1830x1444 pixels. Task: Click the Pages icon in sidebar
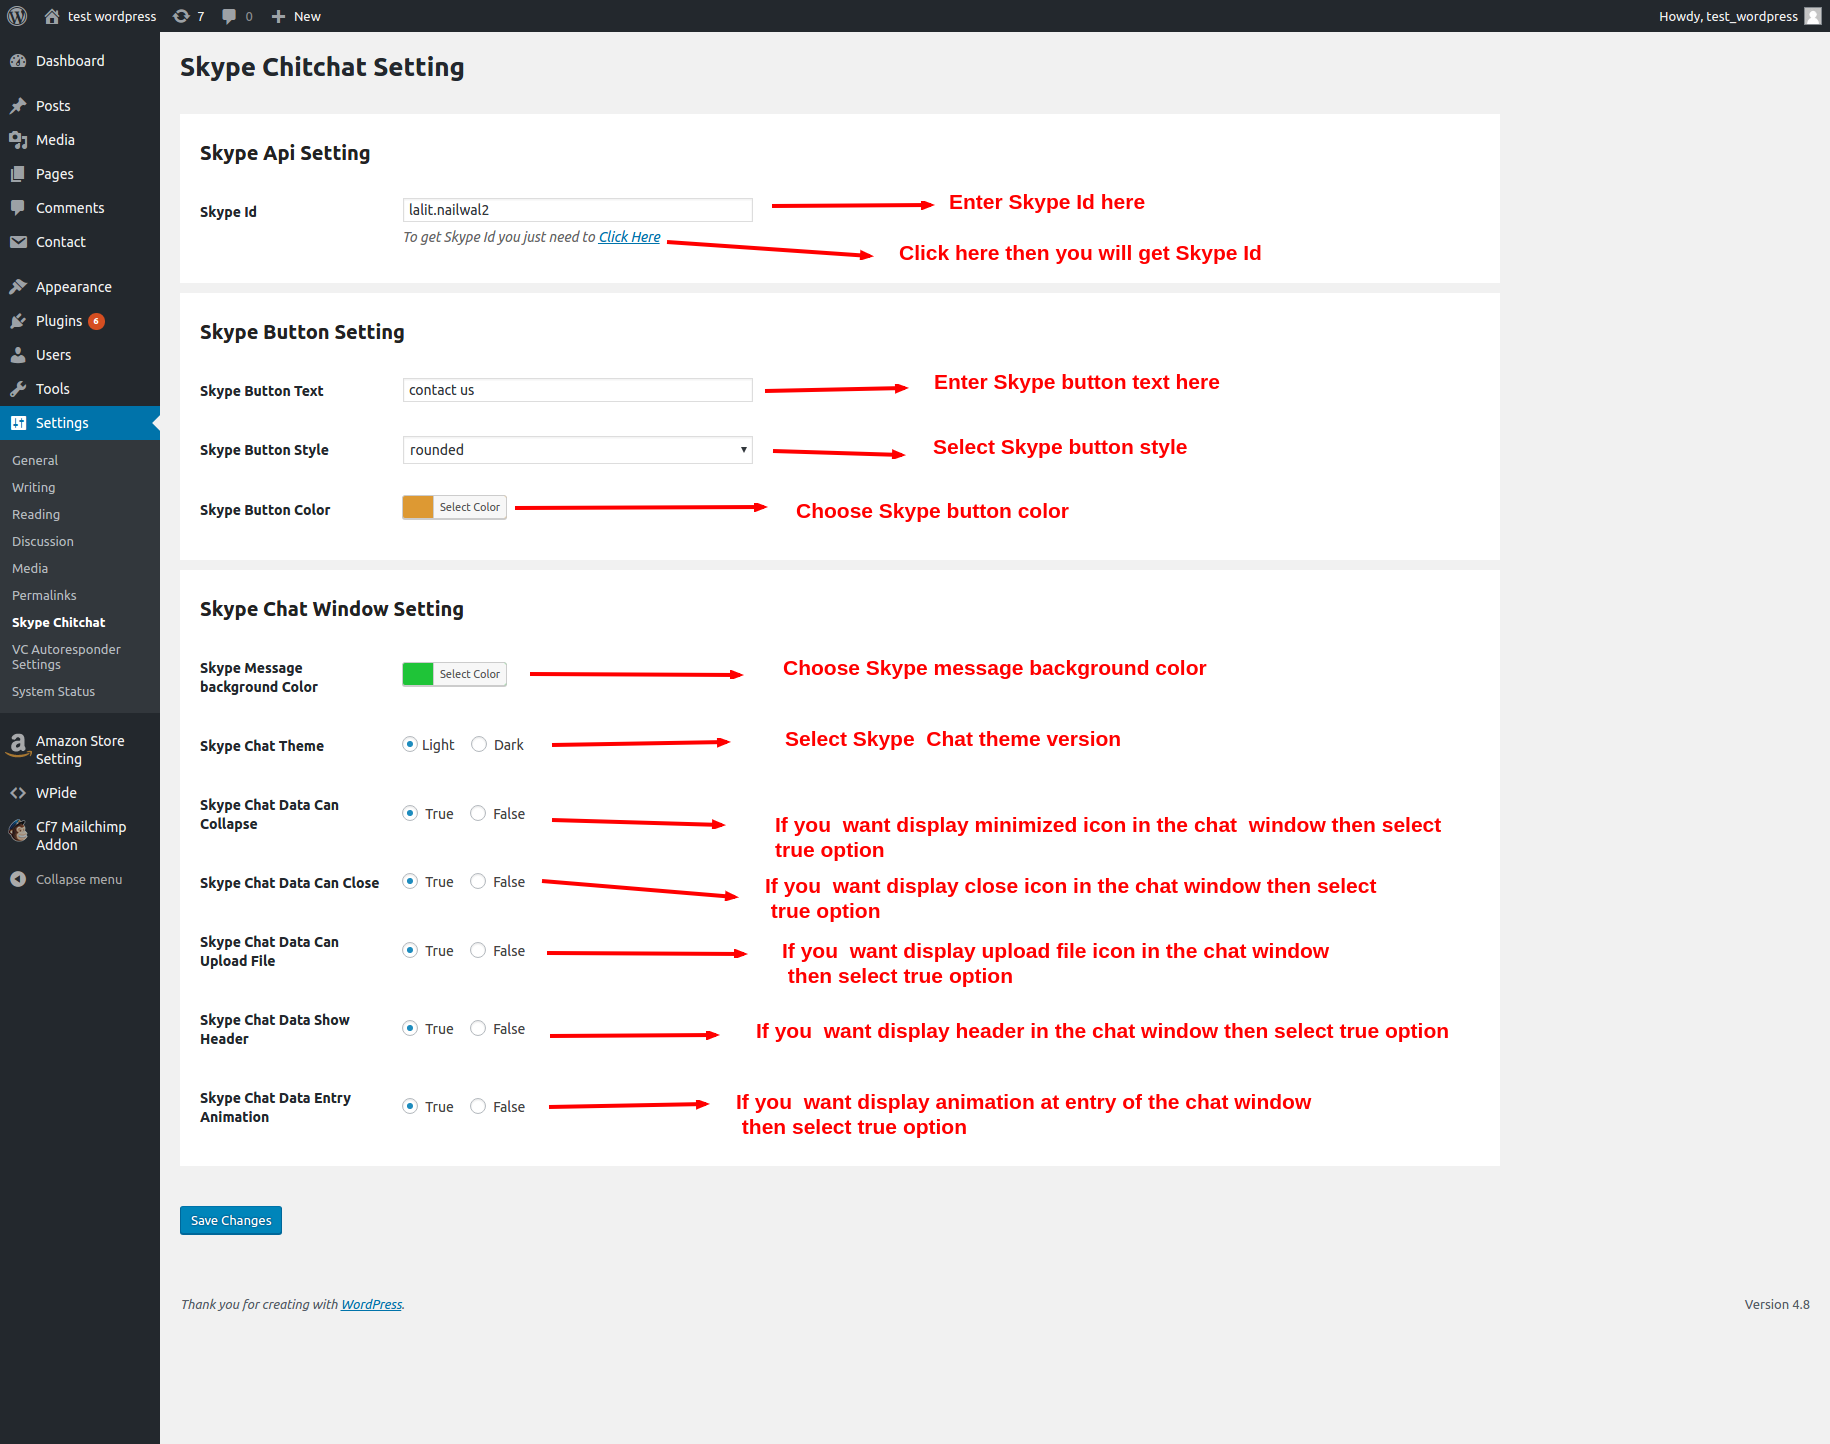[x=18, y=174]
